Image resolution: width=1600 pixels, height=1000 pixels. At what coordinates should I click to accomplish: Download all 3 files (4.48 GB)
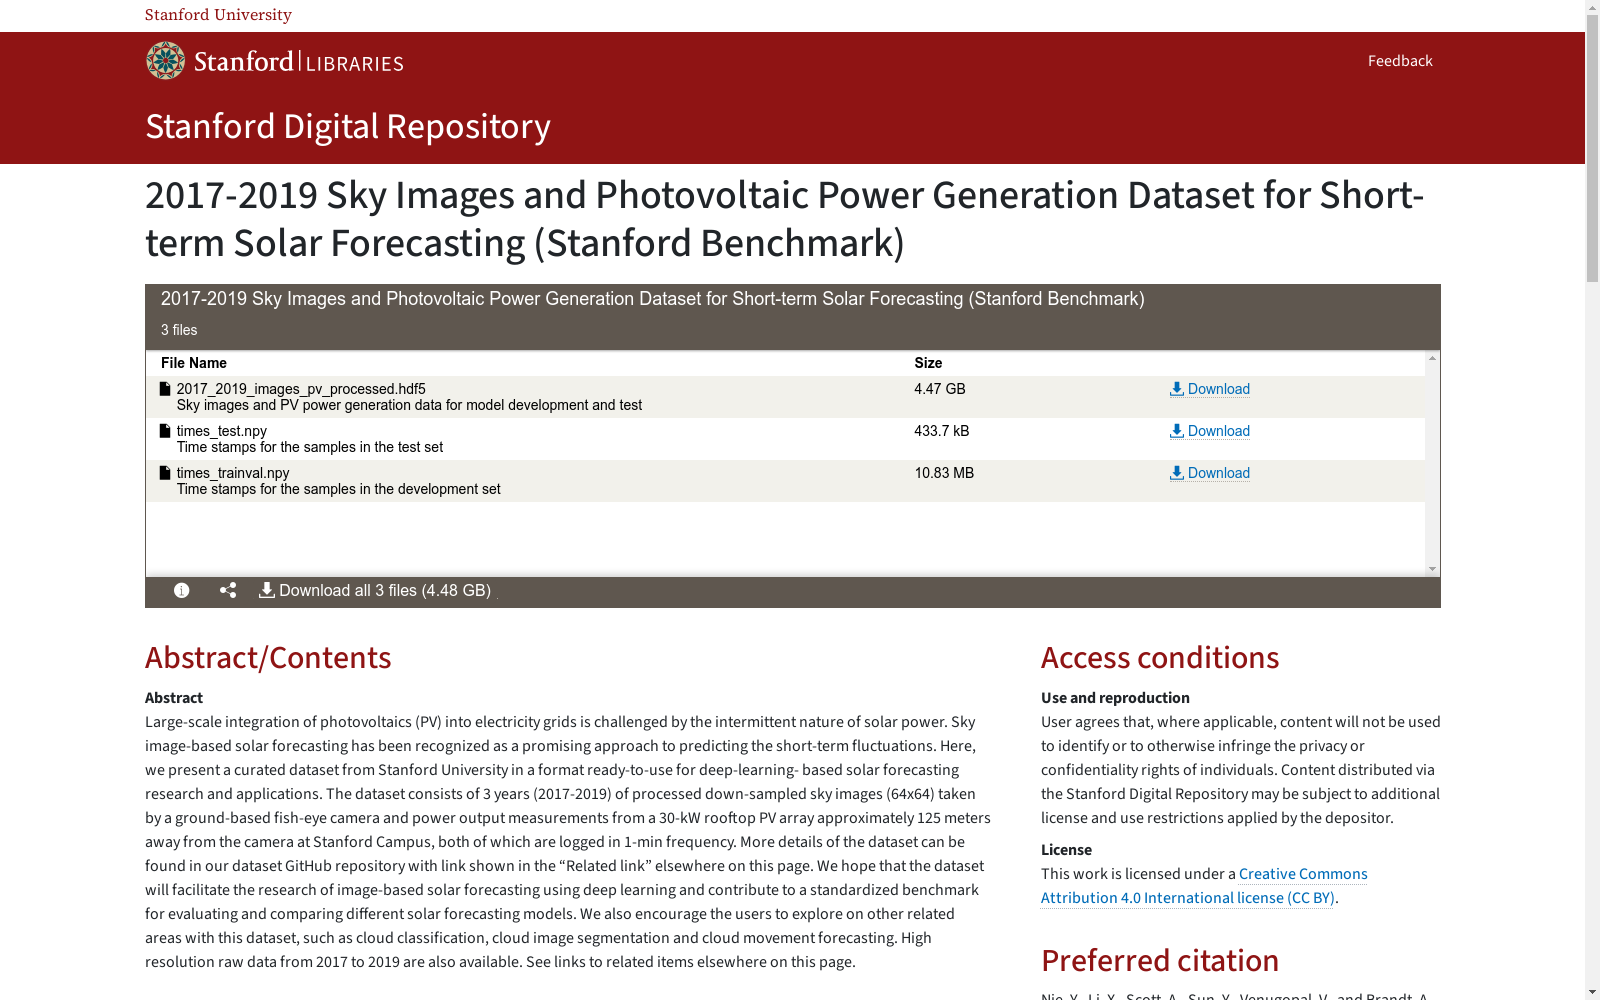375,591
